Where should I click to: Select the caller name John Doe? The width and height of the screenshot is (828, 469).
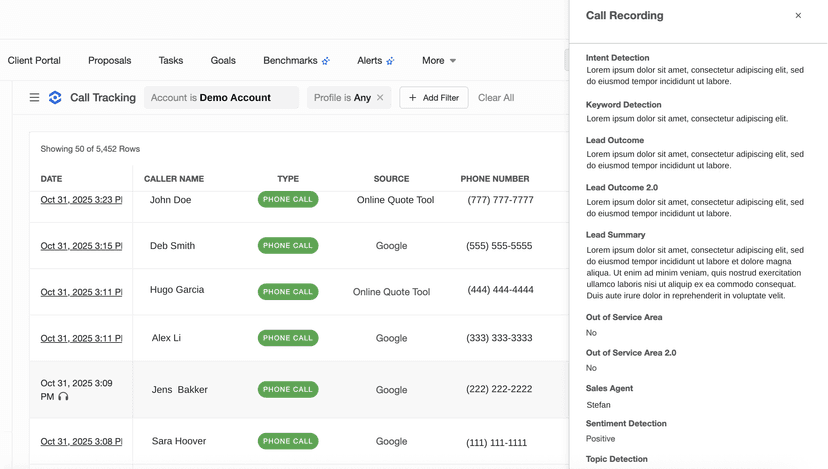[170, 200]
